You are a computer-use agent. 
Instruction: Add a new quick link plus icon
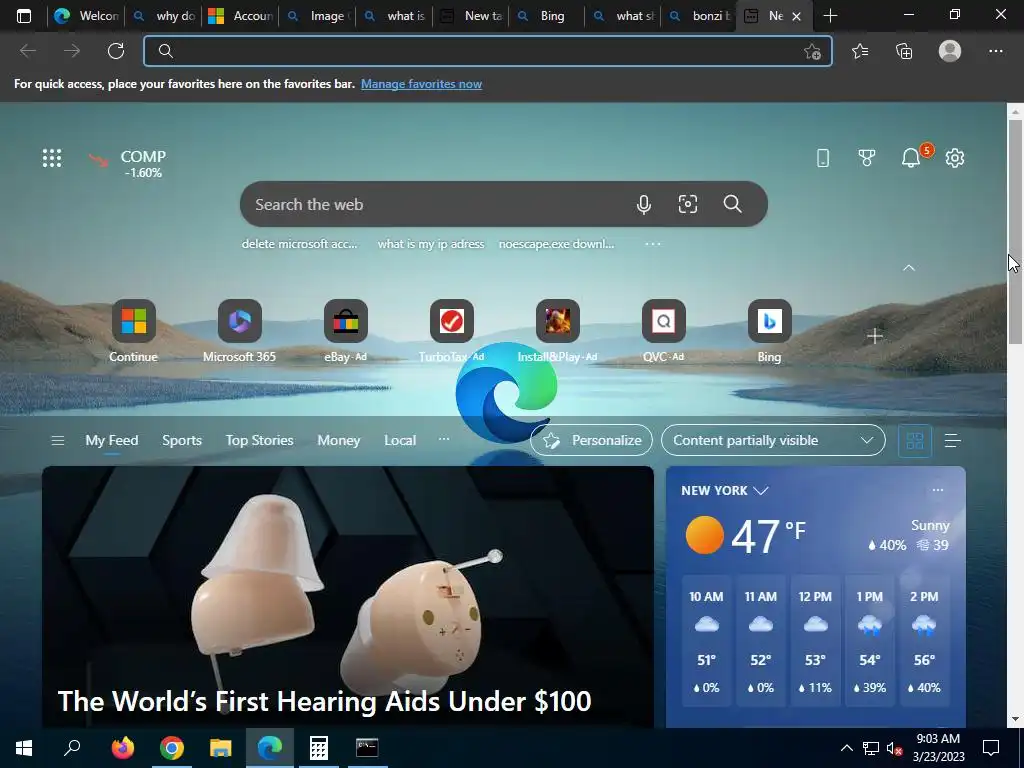tap(874, 336)
